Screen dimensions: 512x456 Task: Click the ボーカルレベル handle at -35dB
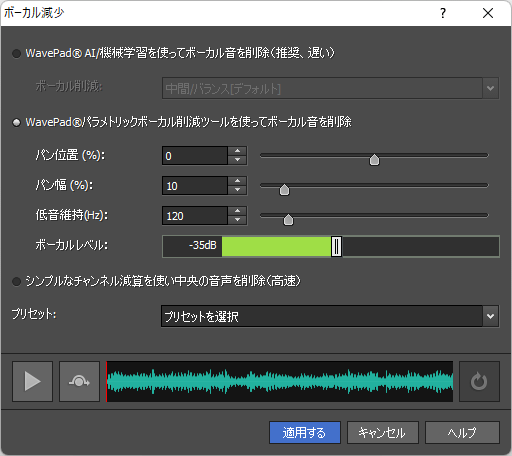click(336, 247)
